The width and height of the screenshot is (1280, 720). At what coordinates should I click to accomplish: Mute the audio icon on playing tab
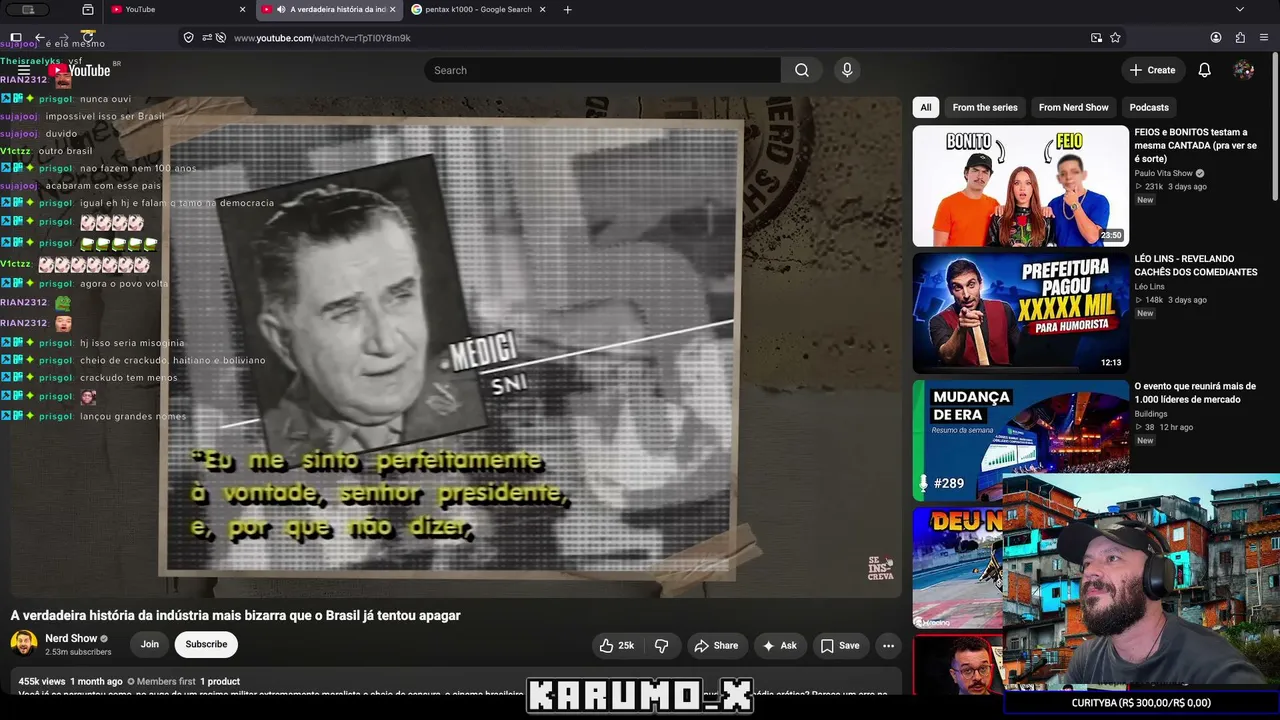[281, 10]
